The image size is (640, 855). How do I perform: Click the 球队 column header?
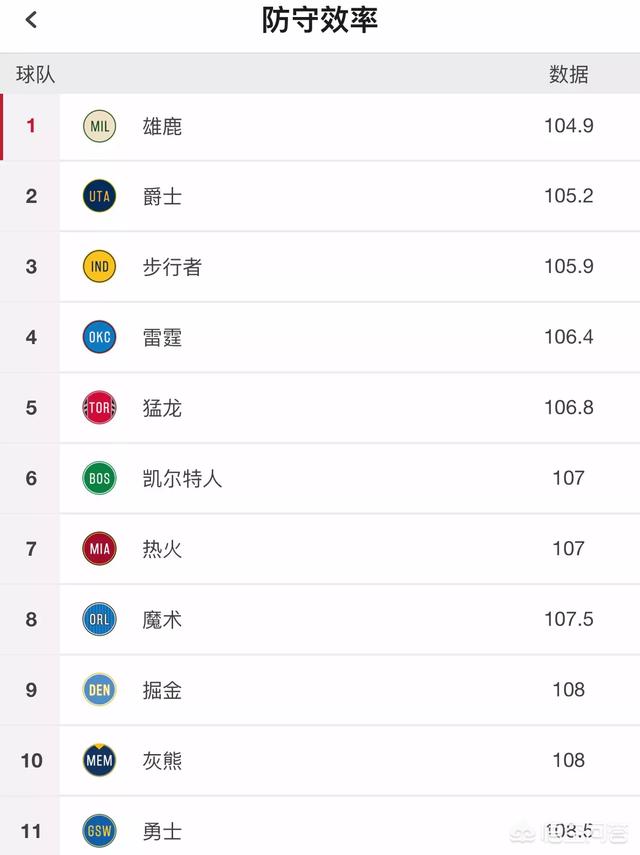(x=35, y=74)
